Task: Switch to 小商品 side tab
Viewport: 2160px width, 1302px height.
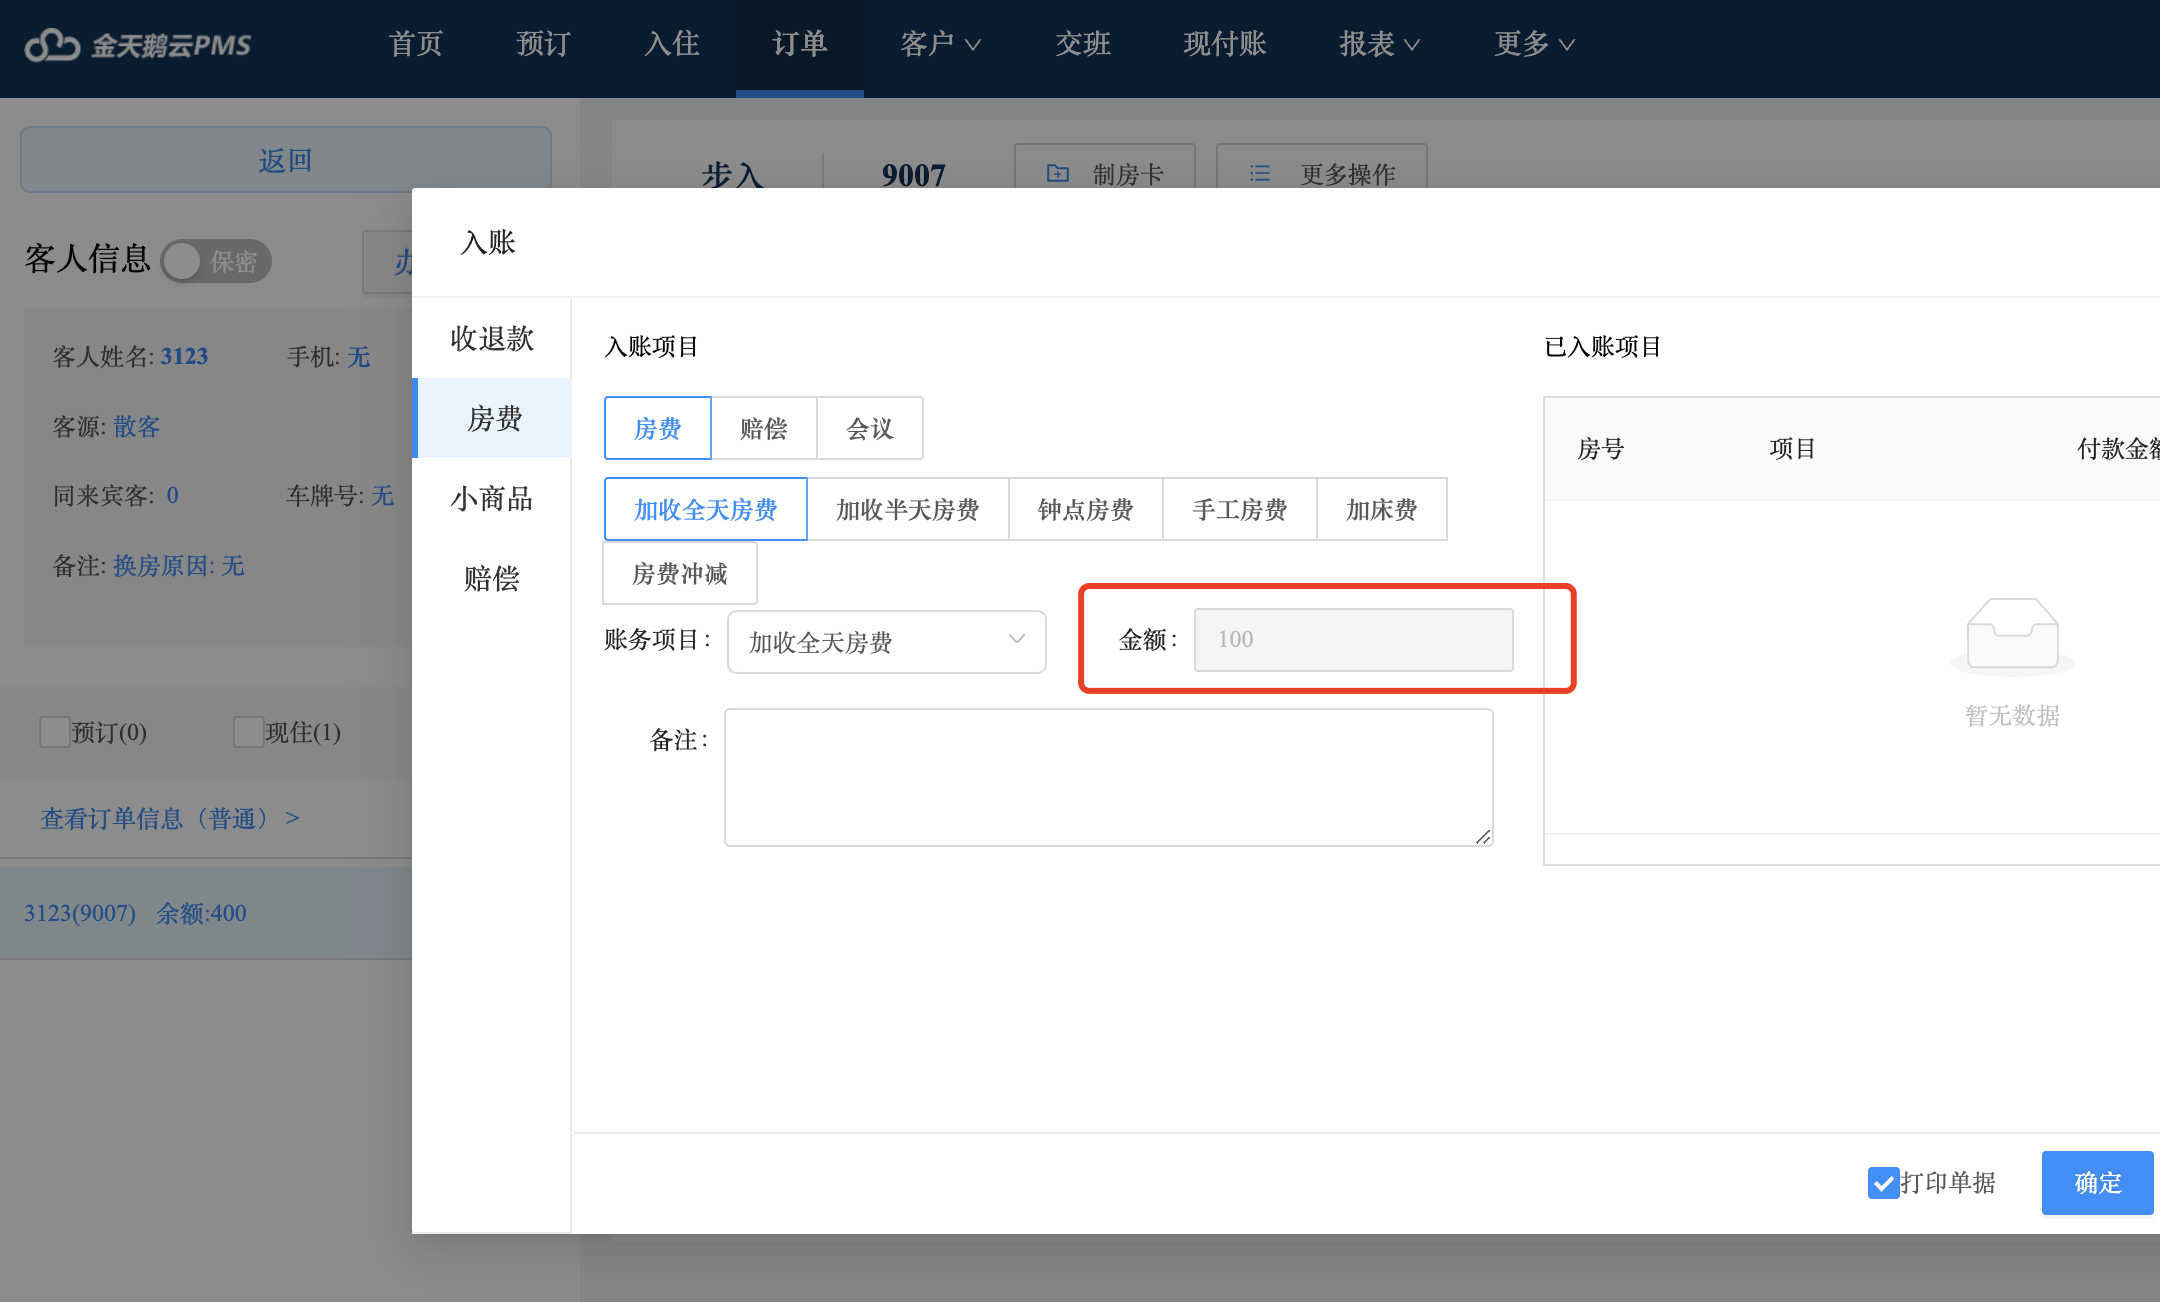Action: (492, 498)
